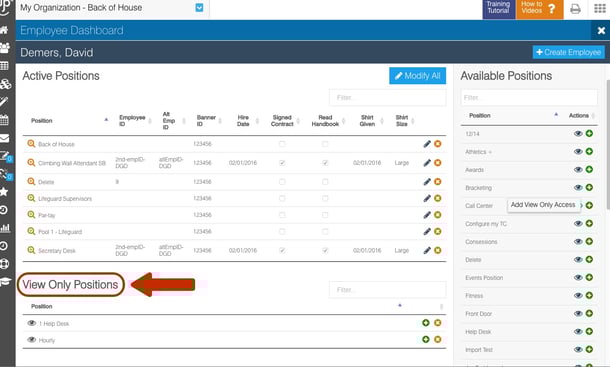Toggle Signed Contract checkbox for Climbing Wall Attendant
The height and width of the screenshot is (367, 610).
(282, 163)
